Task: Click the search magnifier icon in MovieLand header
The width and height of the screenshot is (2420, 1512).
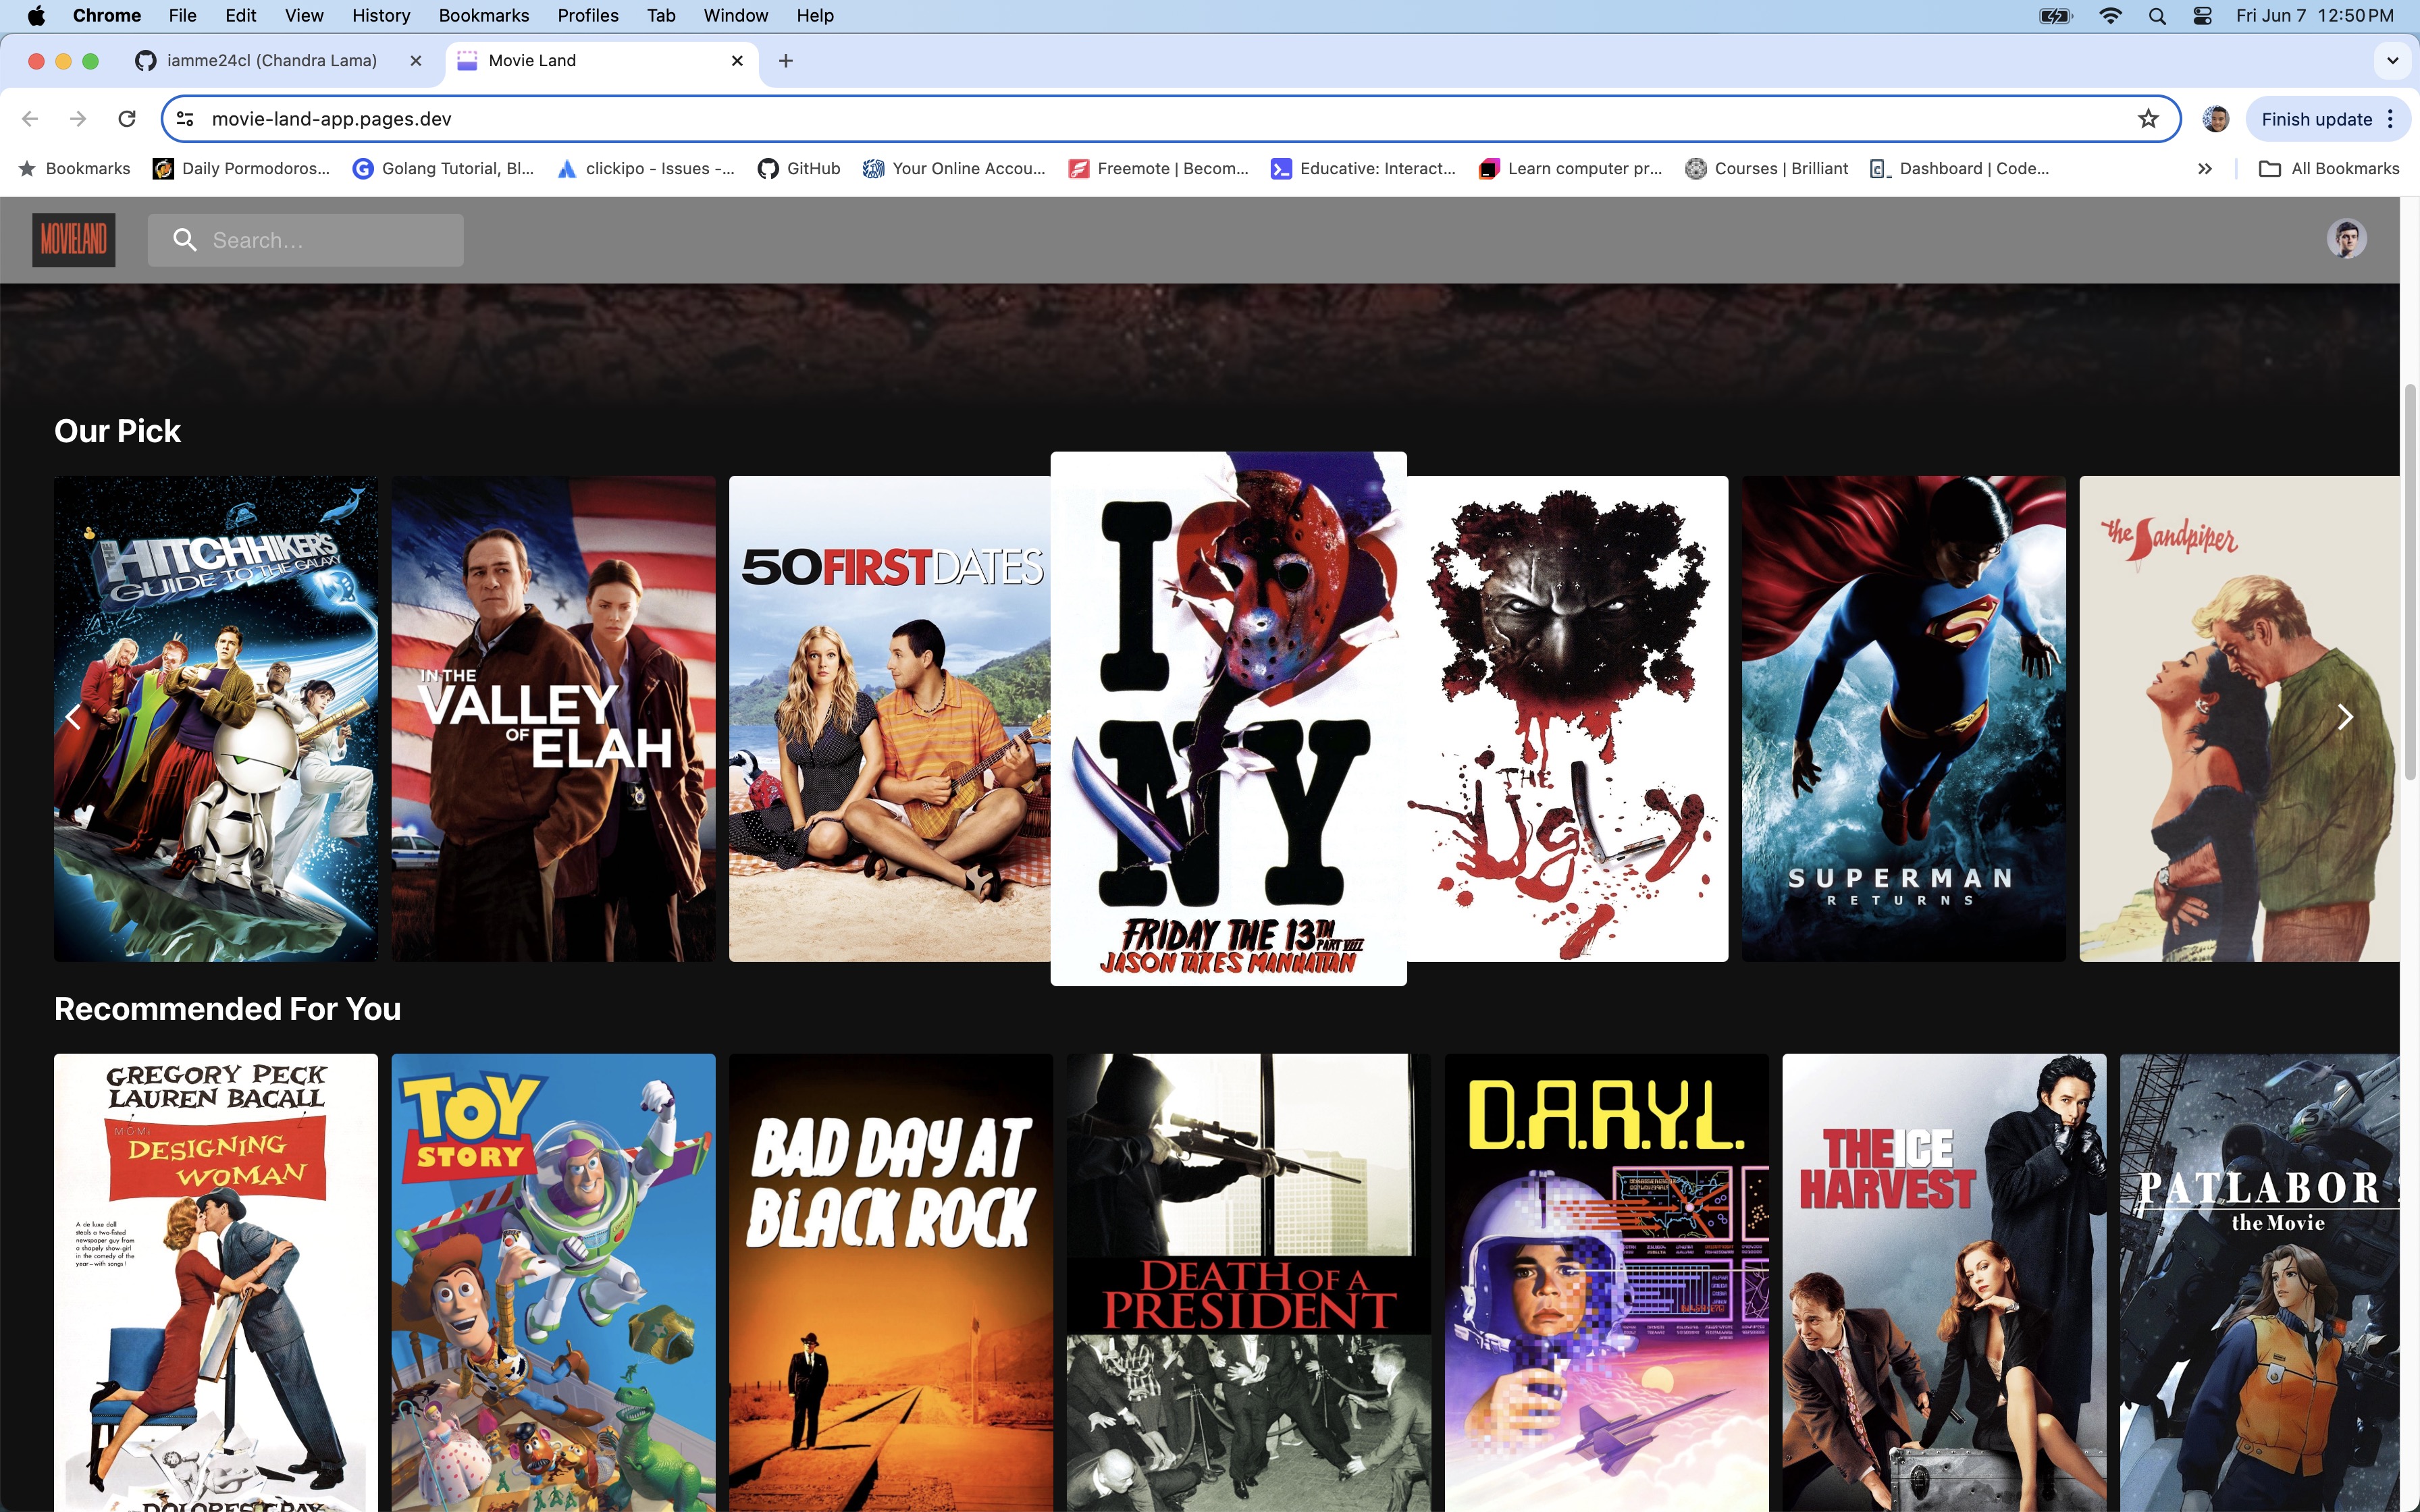Action: [185, 240]
